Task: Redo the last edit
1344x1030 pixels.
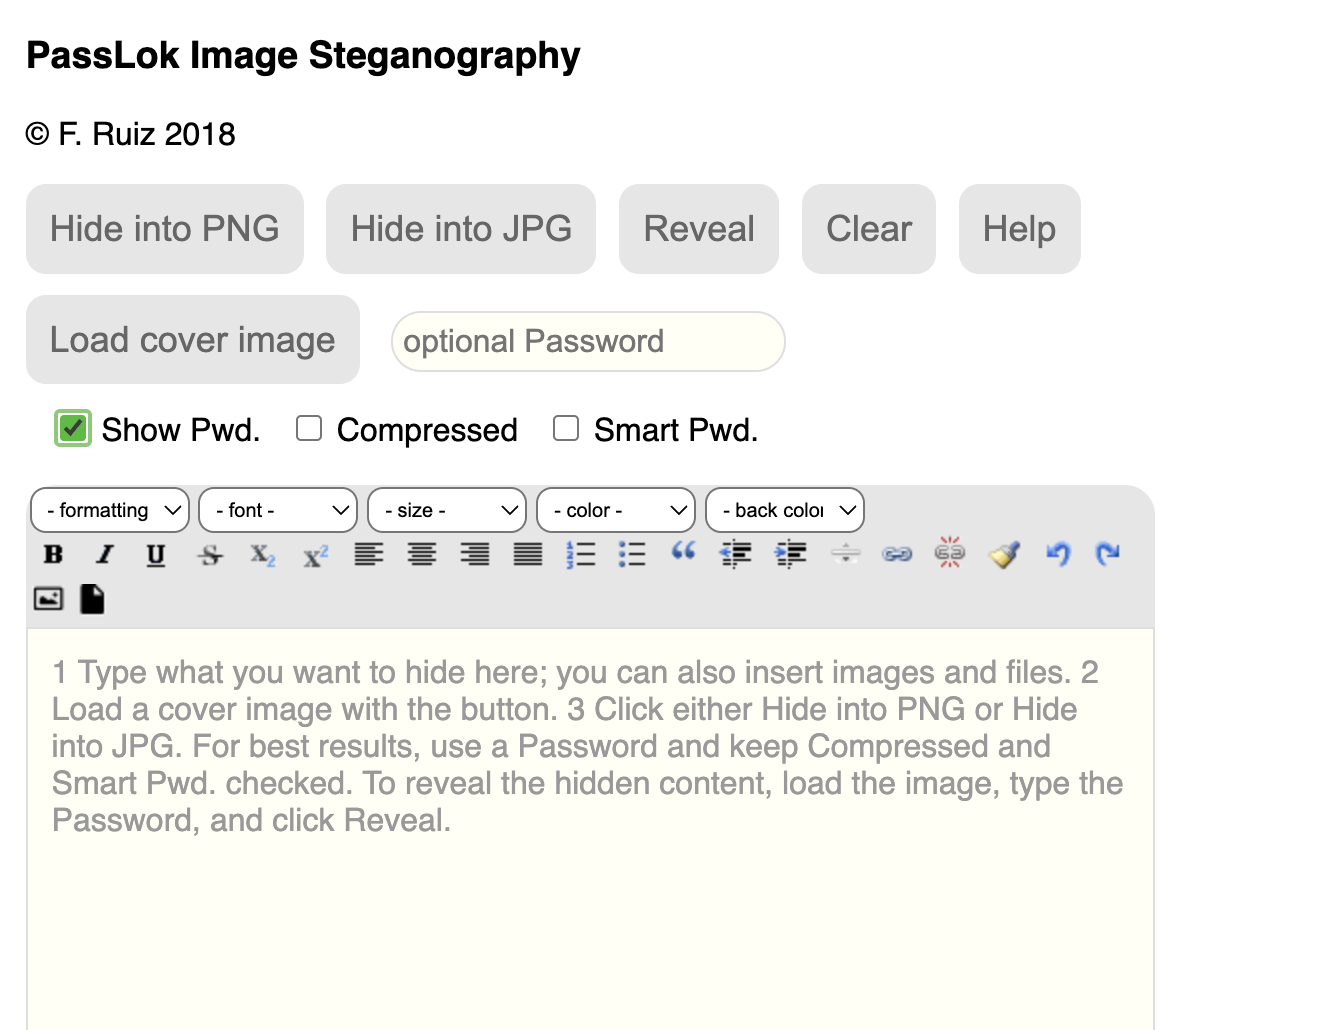Action: pos(1108,554)
